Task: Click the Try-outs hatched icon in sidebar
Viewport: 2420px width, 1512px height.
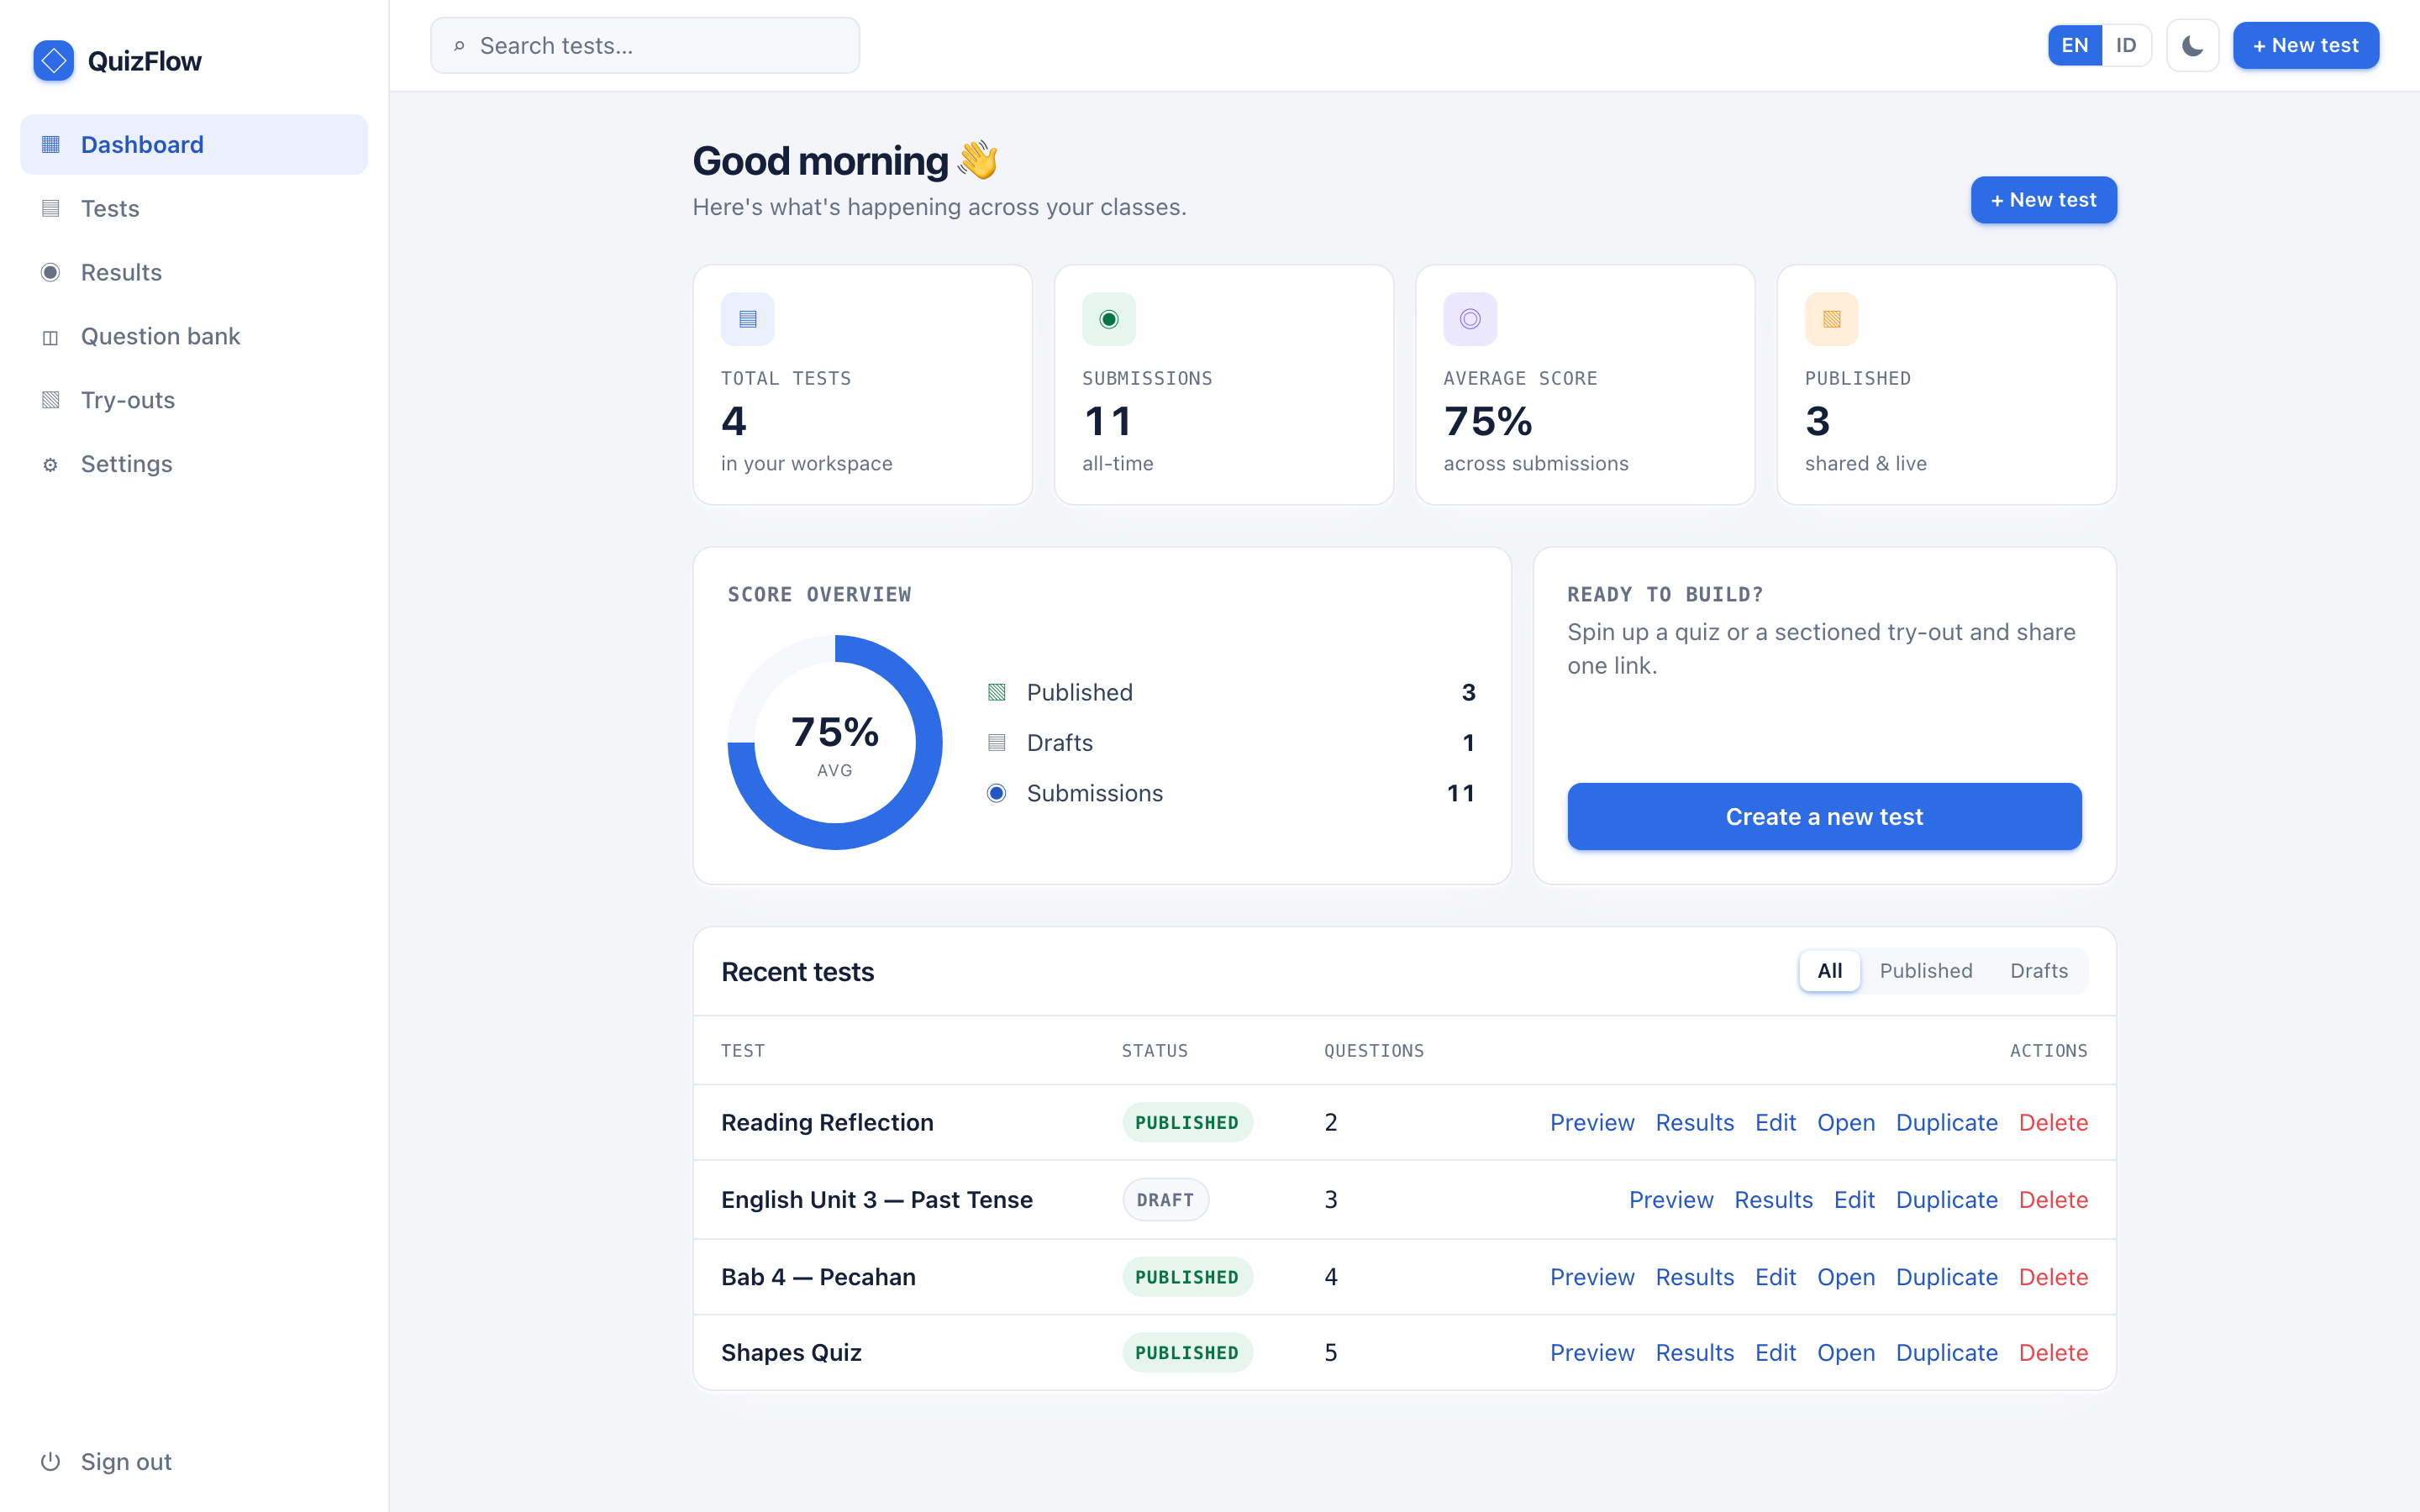Action: [51, 400]
